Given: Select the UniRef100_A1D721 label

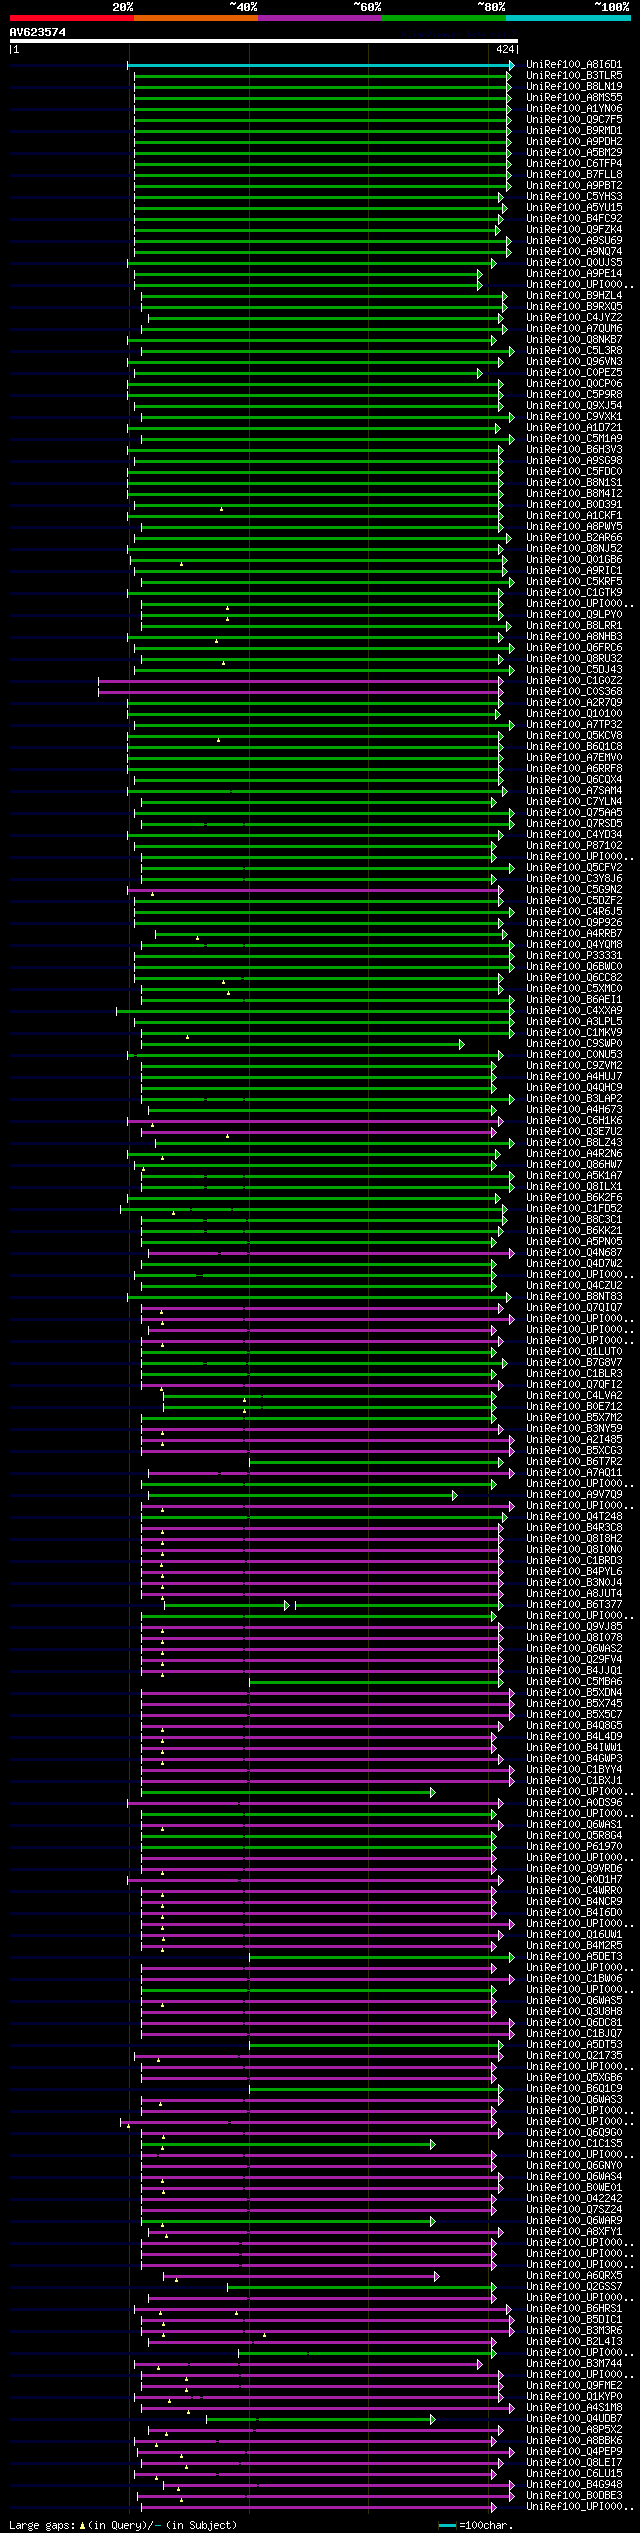Looking at the screenshot, I should point(574,428).
